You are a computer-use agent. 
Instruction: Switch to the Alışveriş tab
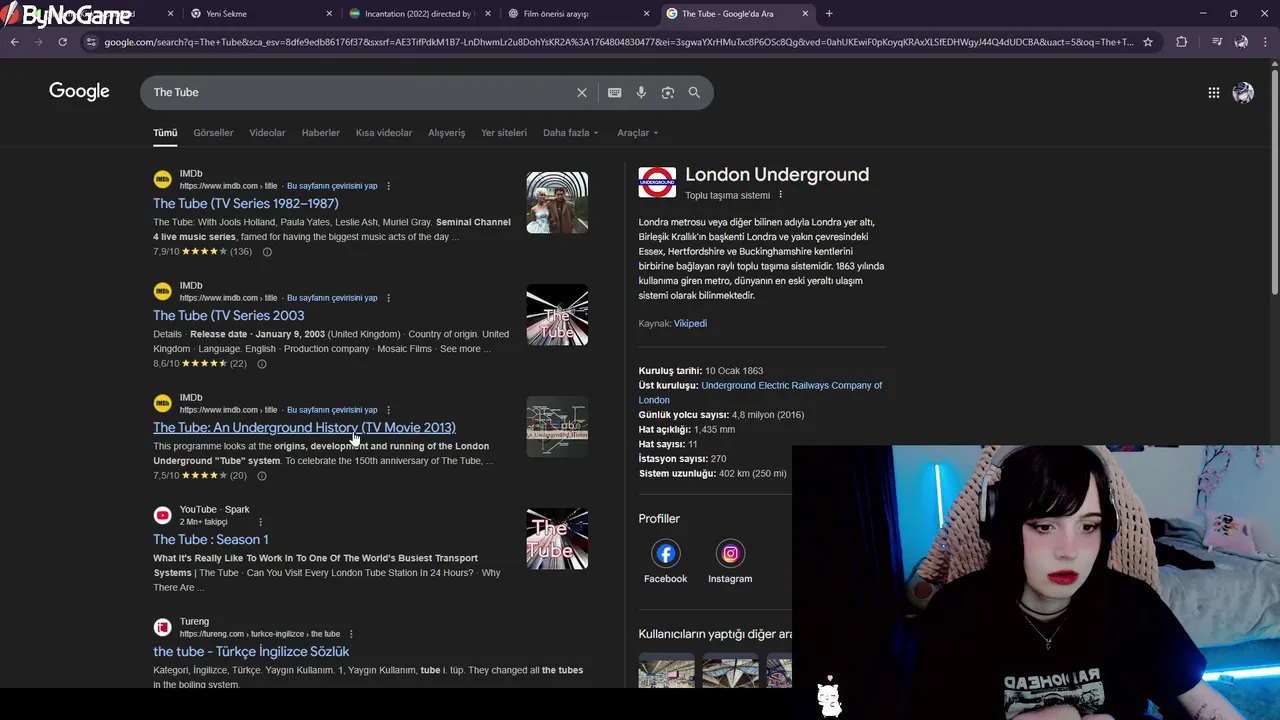coord(447,133)
